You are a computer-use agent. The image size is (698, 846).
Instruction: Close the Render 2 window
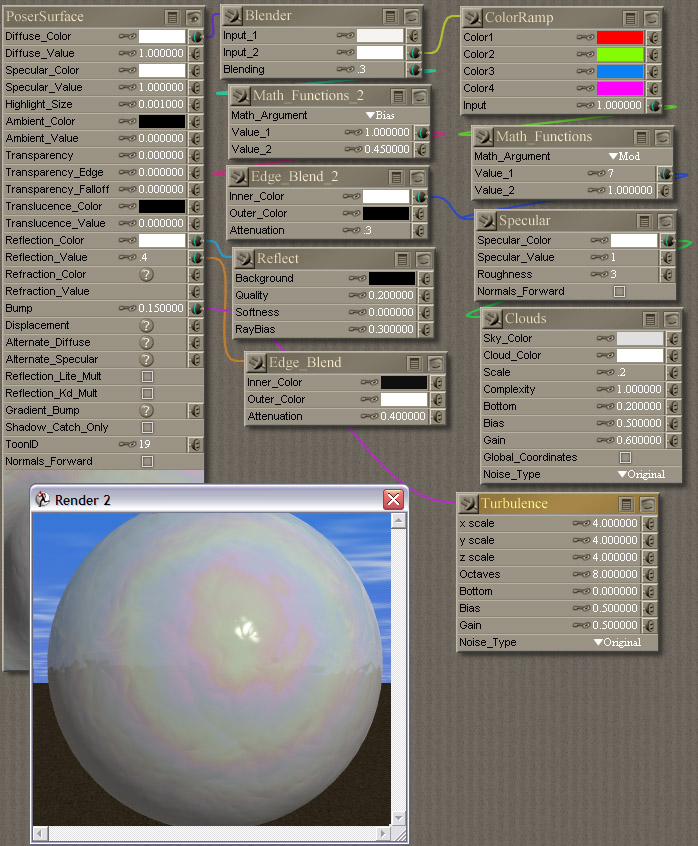click(394, 500)
